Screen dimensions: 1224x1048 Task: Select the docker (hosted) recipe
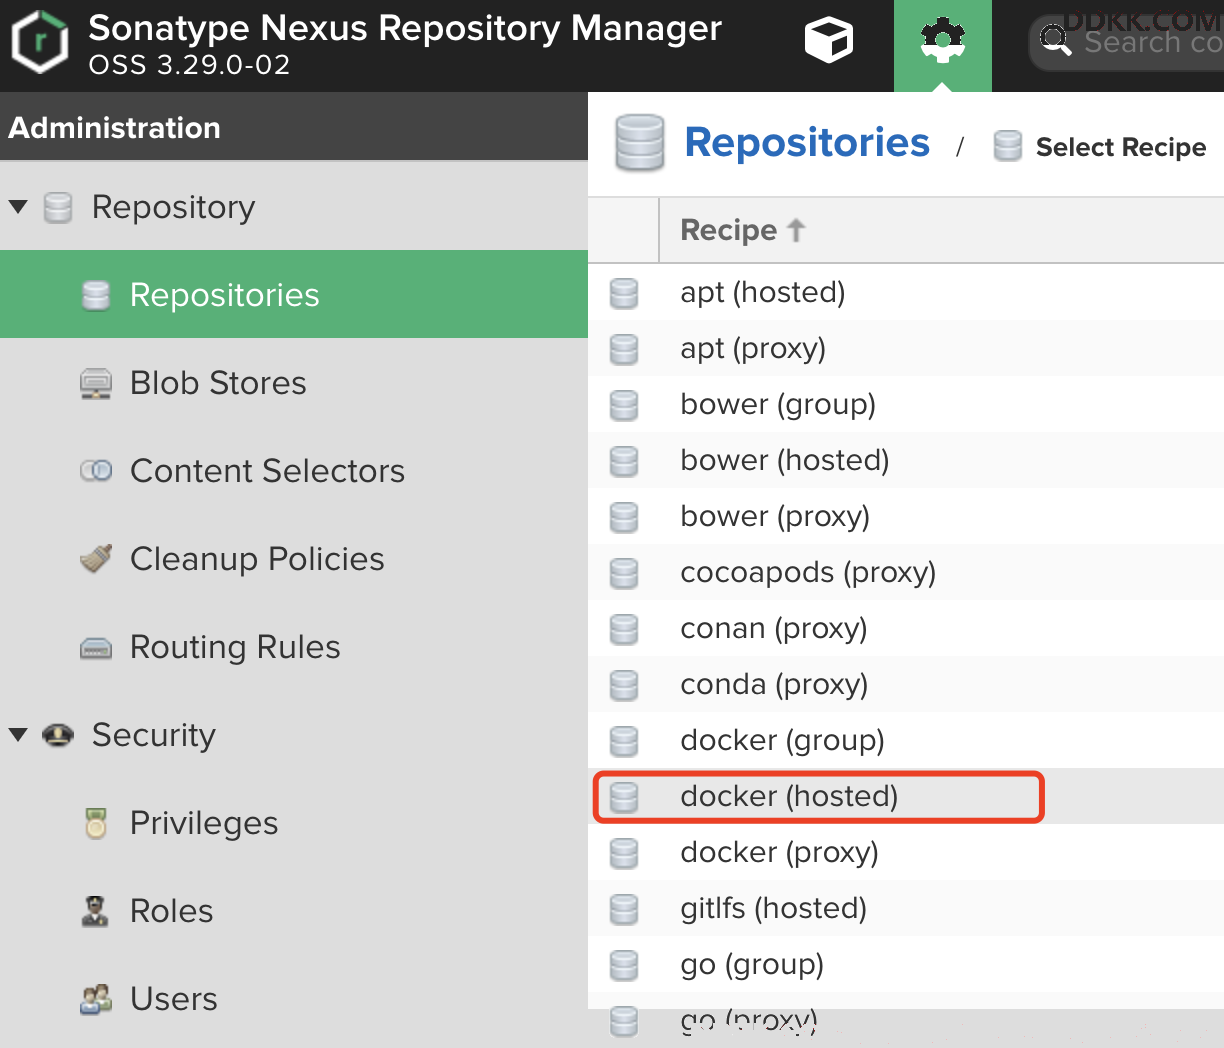point(906,796)
